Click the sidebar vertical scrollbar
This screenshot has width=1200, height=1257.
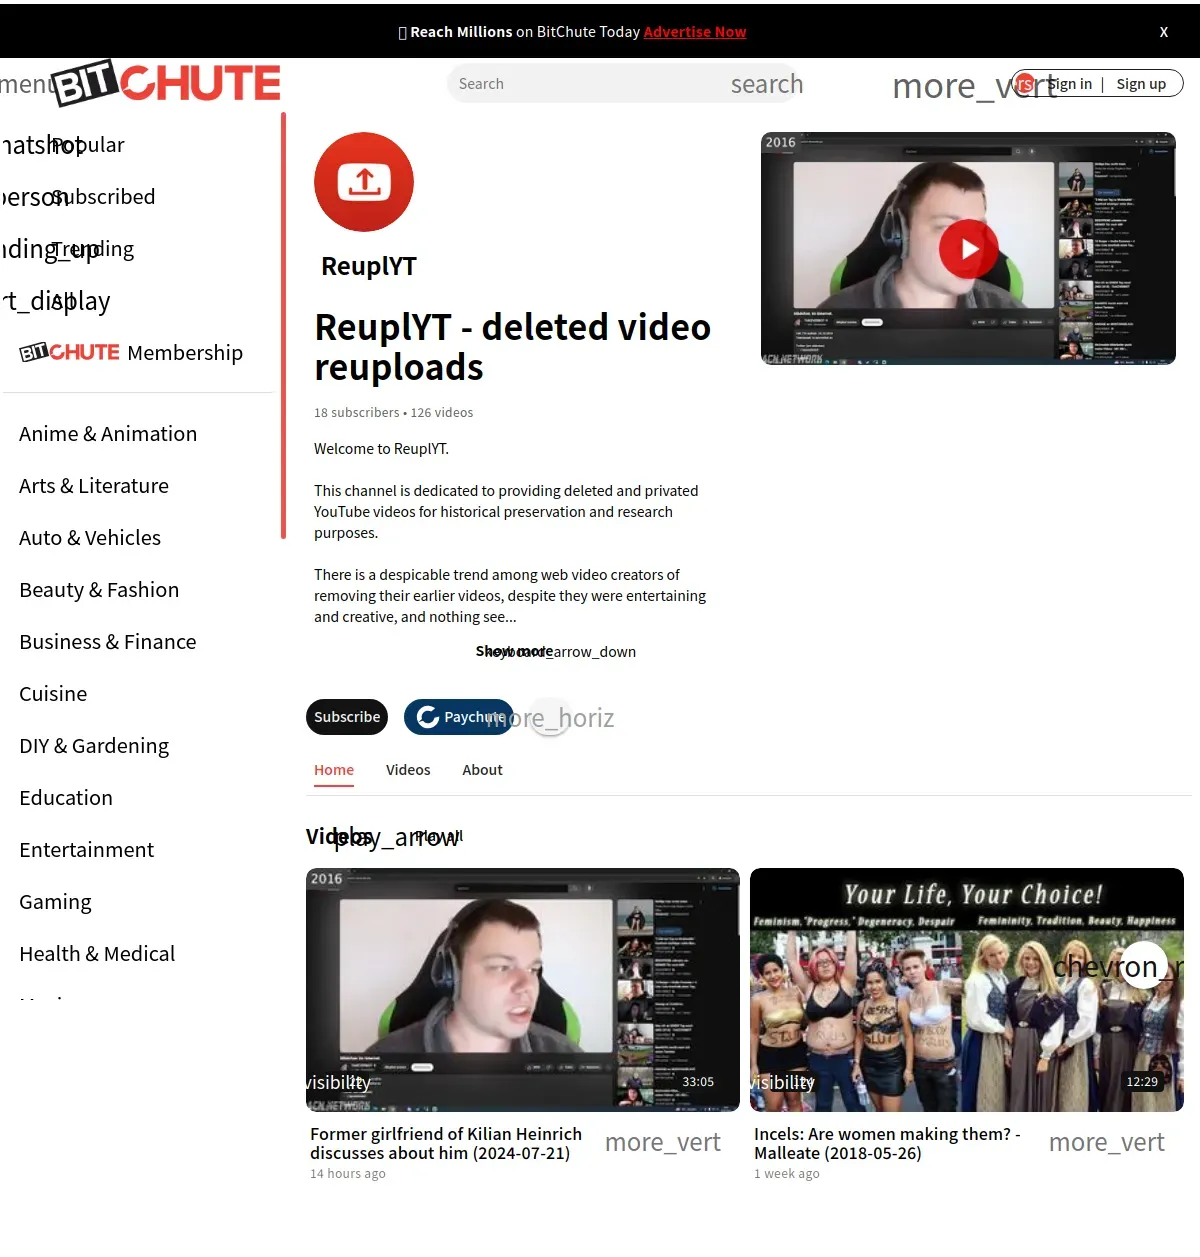[284, 325]
